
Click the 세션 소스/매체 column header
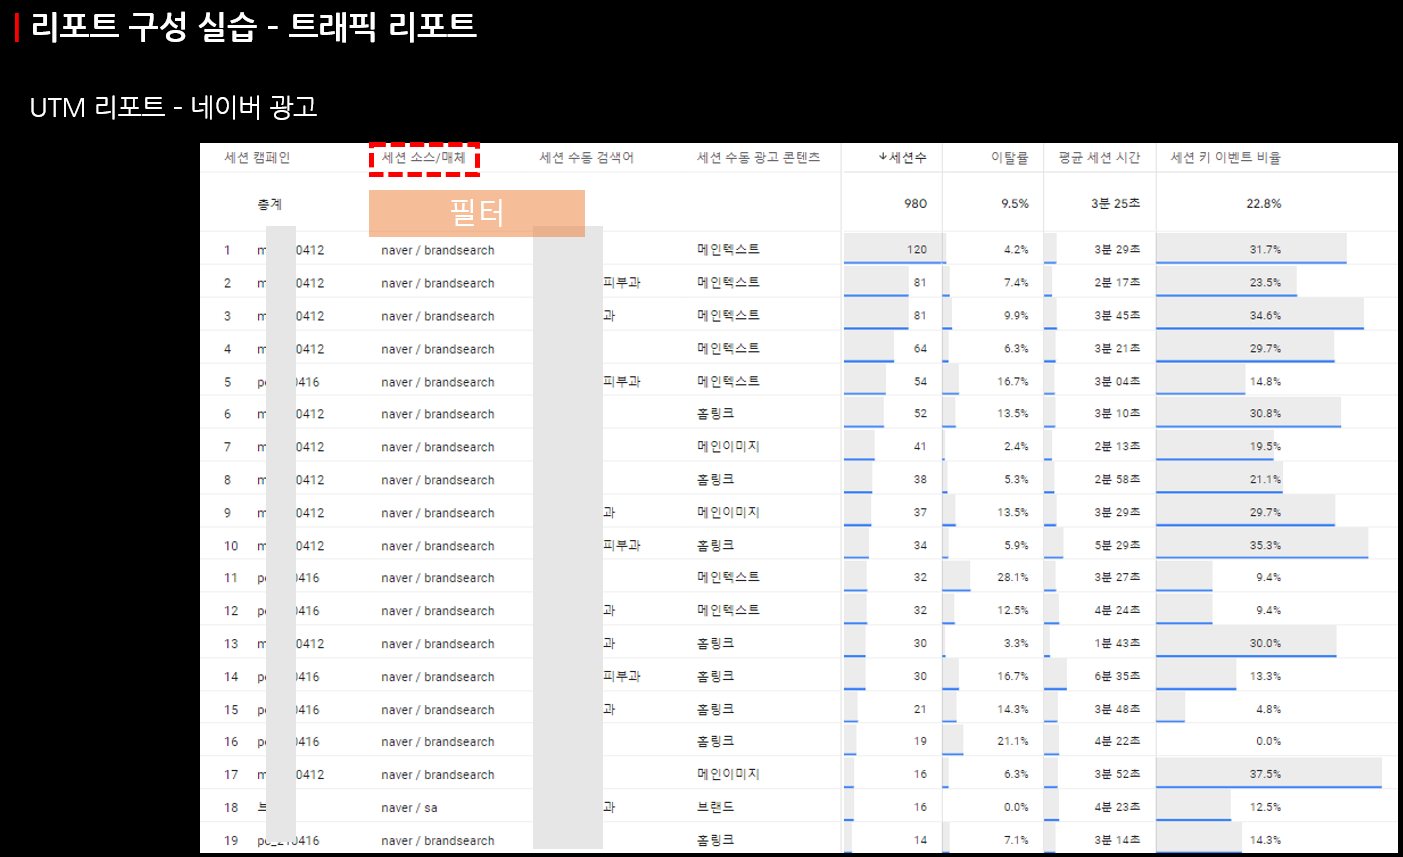pos(424,157)
